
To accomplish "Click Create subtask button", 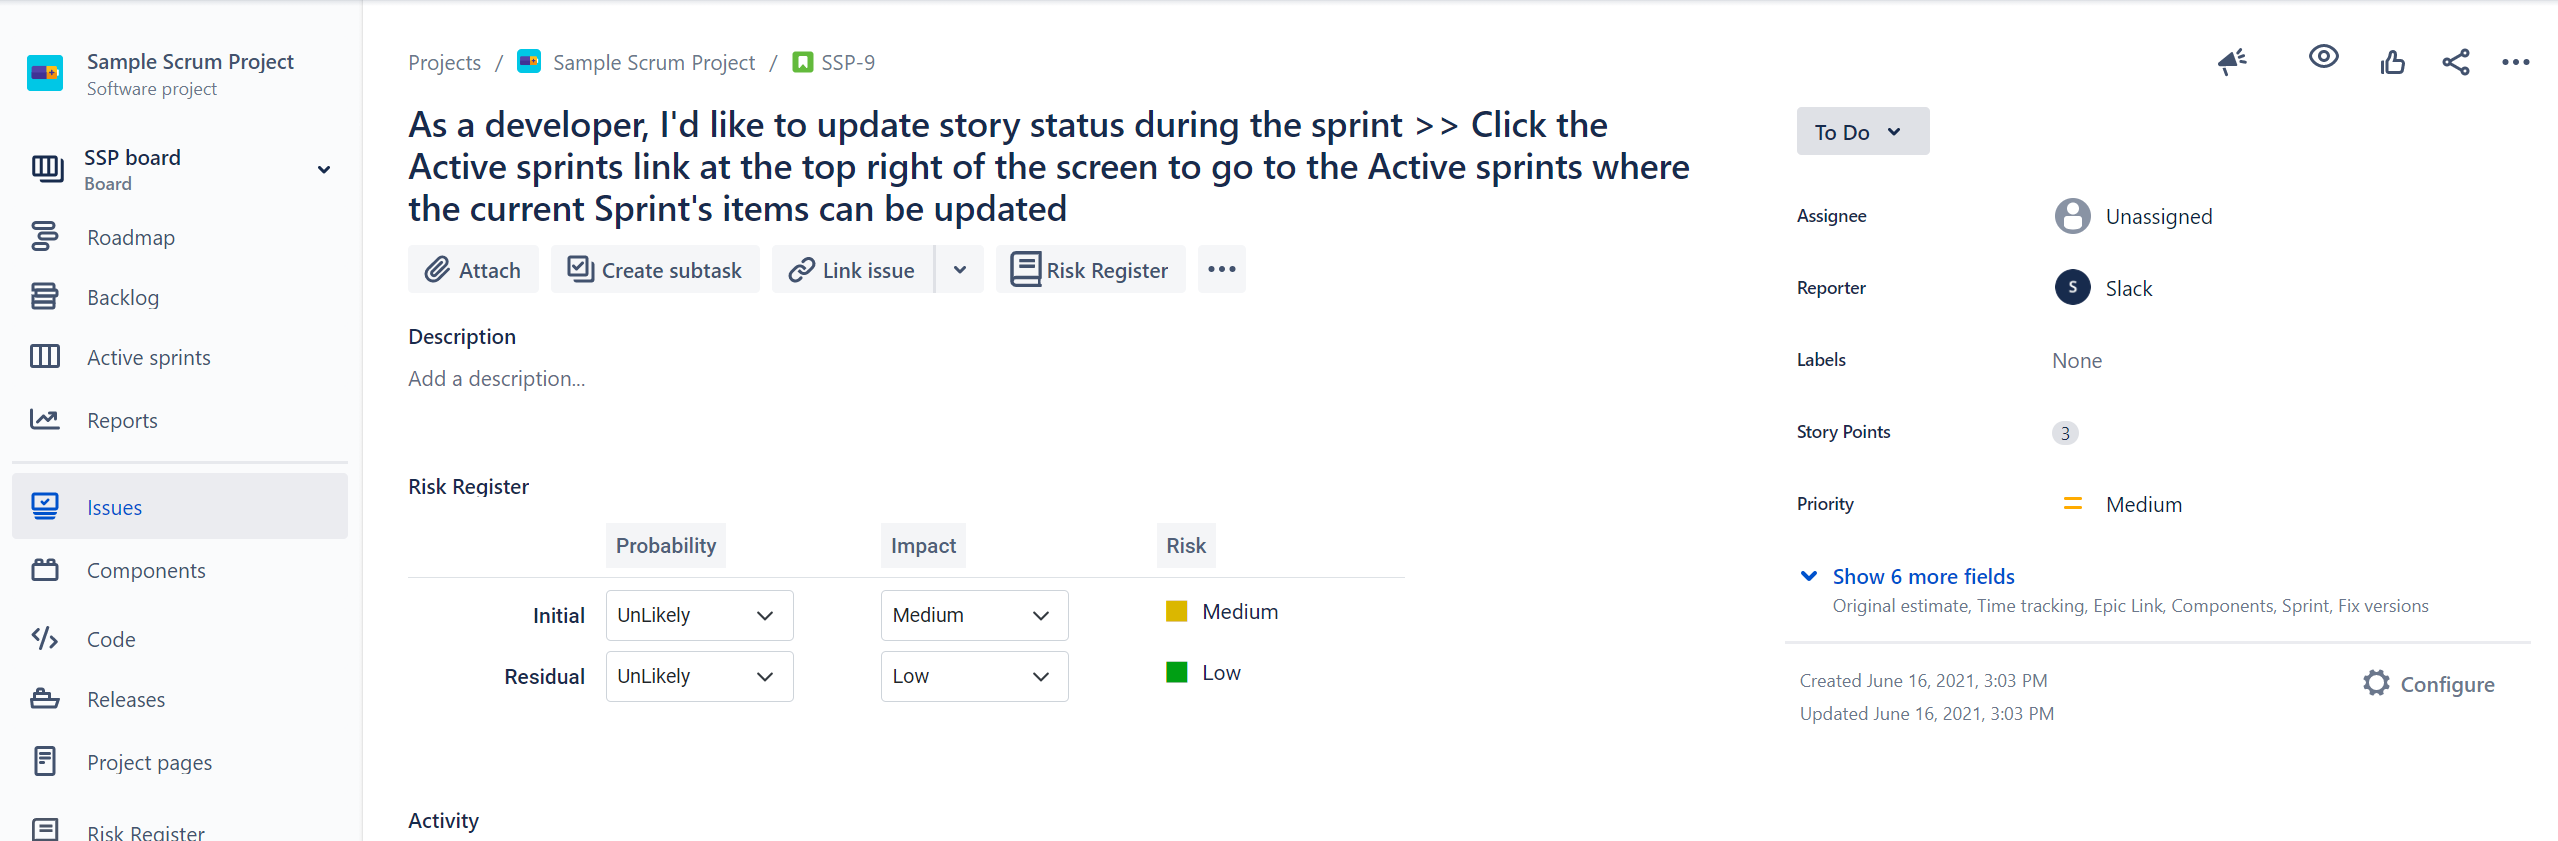I will click(655, 270).
